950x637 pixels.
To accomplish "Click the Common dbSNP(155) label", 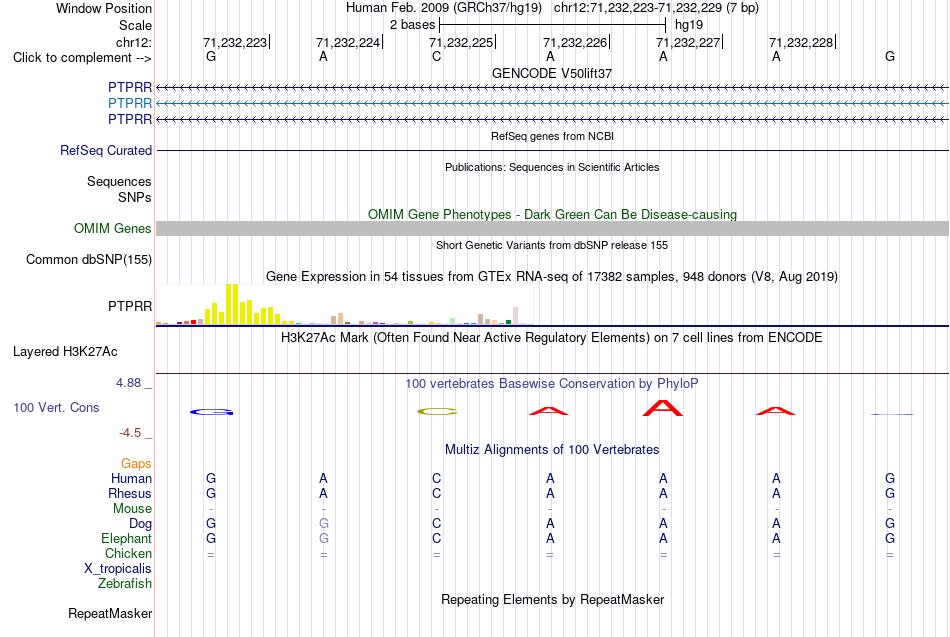I will (x=88, y=259).
